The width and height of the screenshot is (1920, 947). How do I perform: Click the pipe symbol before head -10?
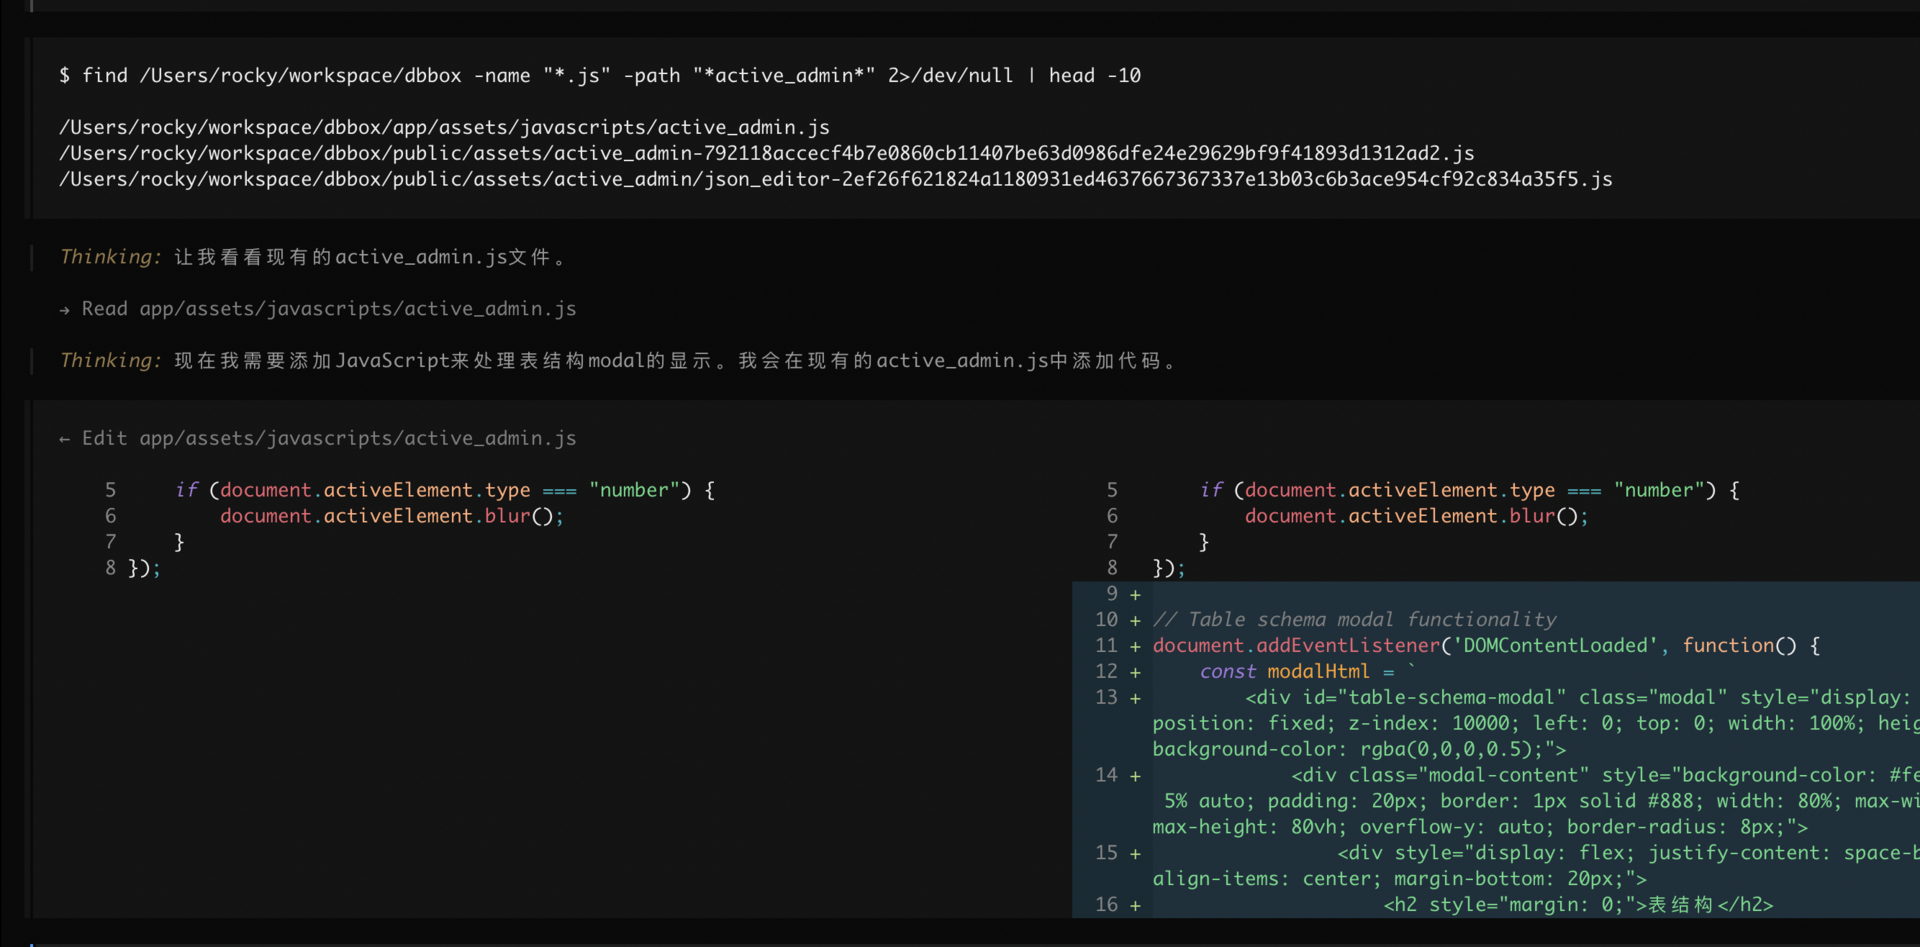tap(1031, 76)
